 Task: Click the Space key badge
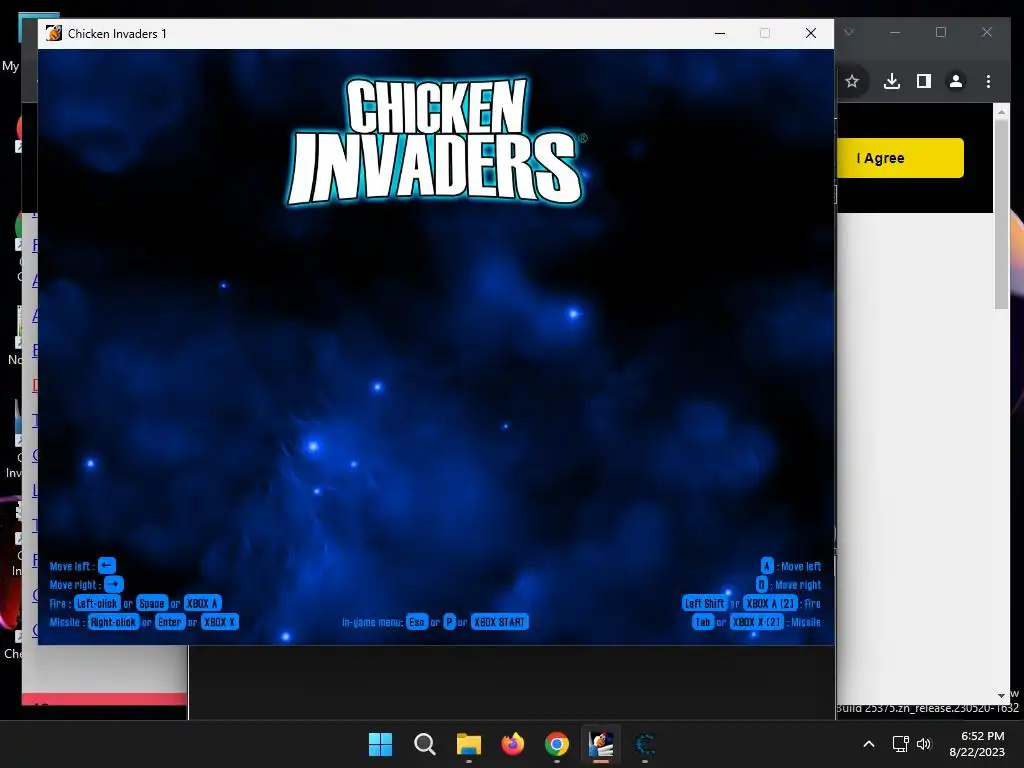[152, 603]
